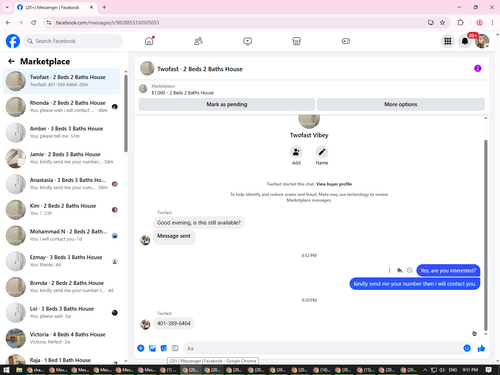Screen dimensions: 500x375
Task: Show hidden system tray icons
Action: (425, 370)
